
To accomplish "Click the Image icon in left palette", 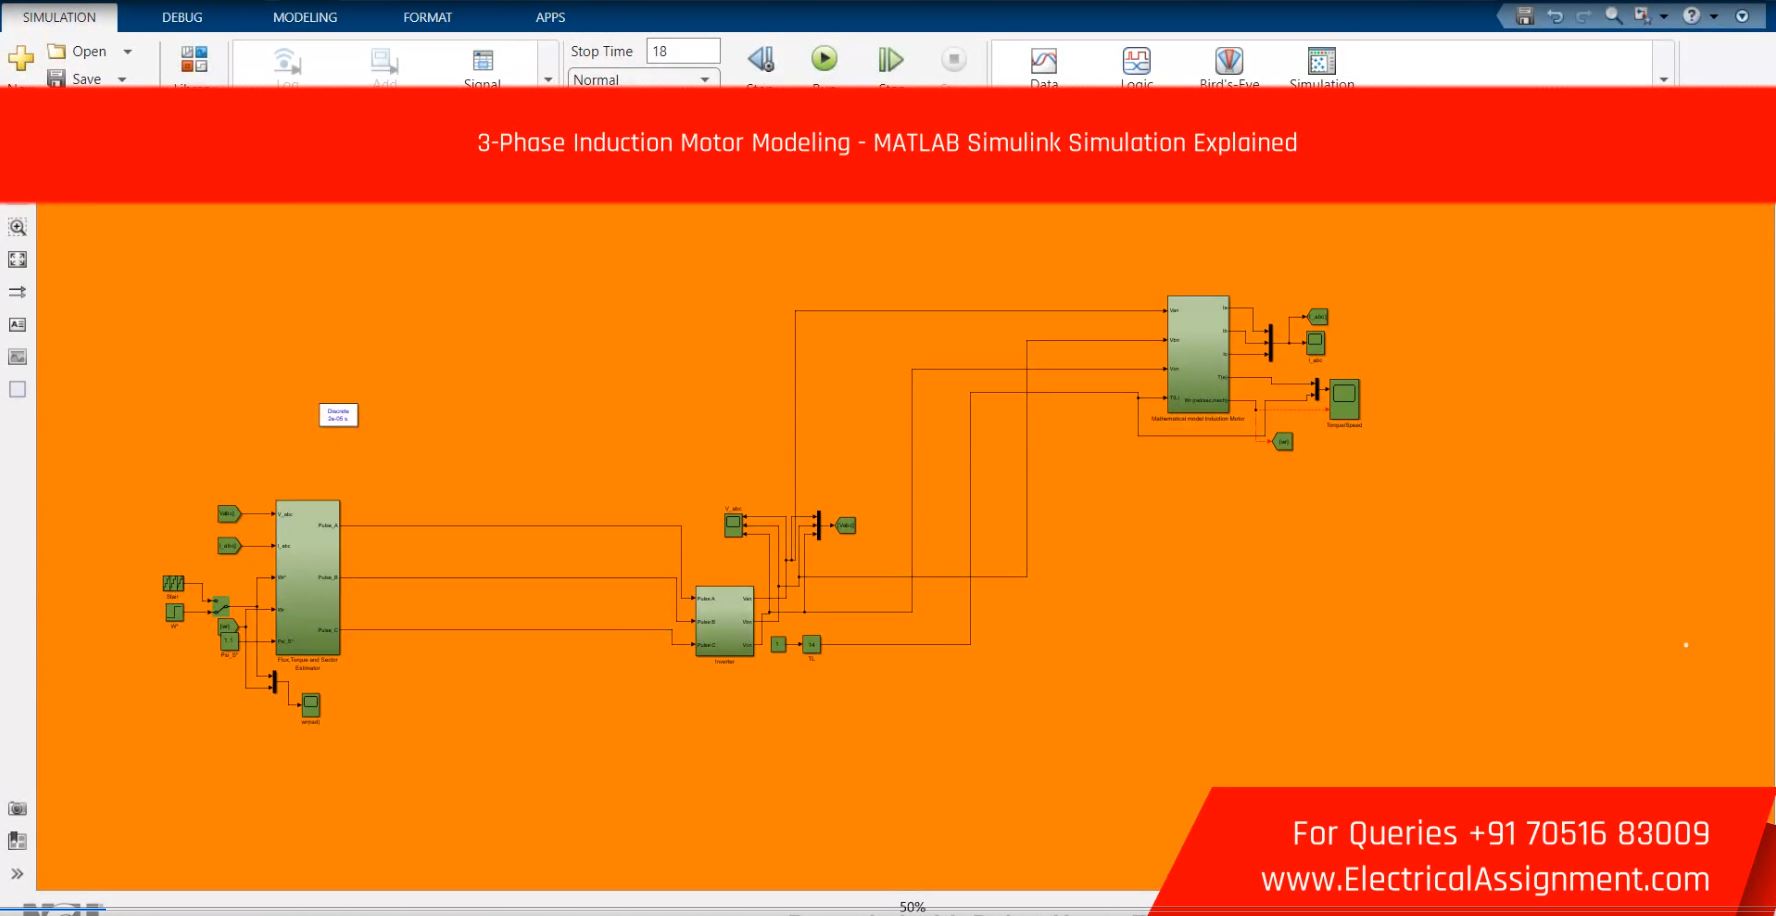I will point(18,357).
